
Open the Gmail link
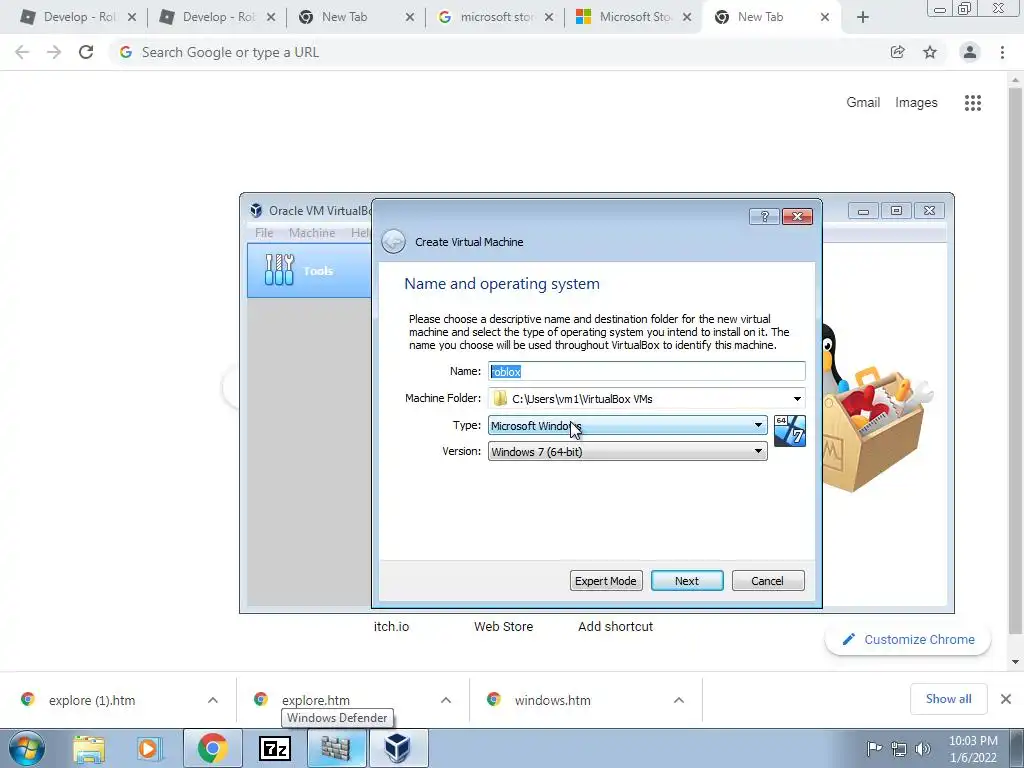tap(863, 103)
